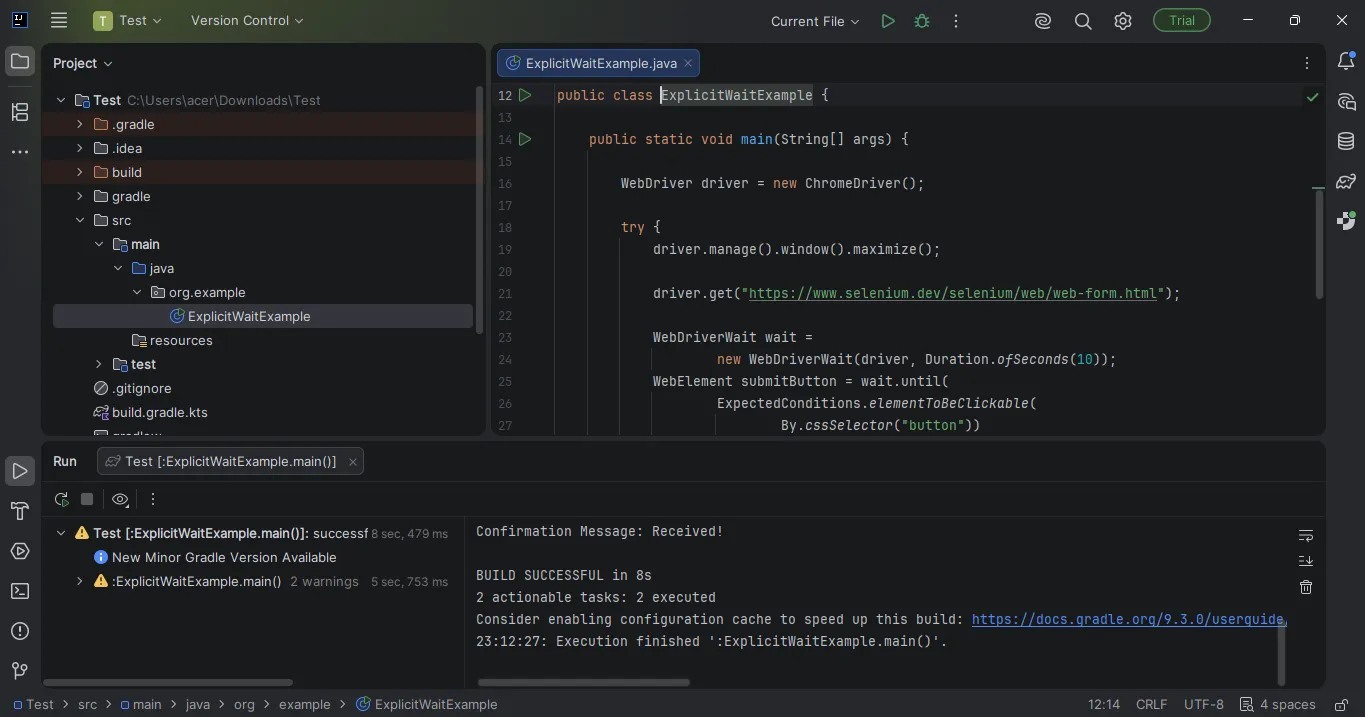Select New Minor Gradle Version Available node
The height and width of the screenshot is (717, 1365).
tap(215, 557)
